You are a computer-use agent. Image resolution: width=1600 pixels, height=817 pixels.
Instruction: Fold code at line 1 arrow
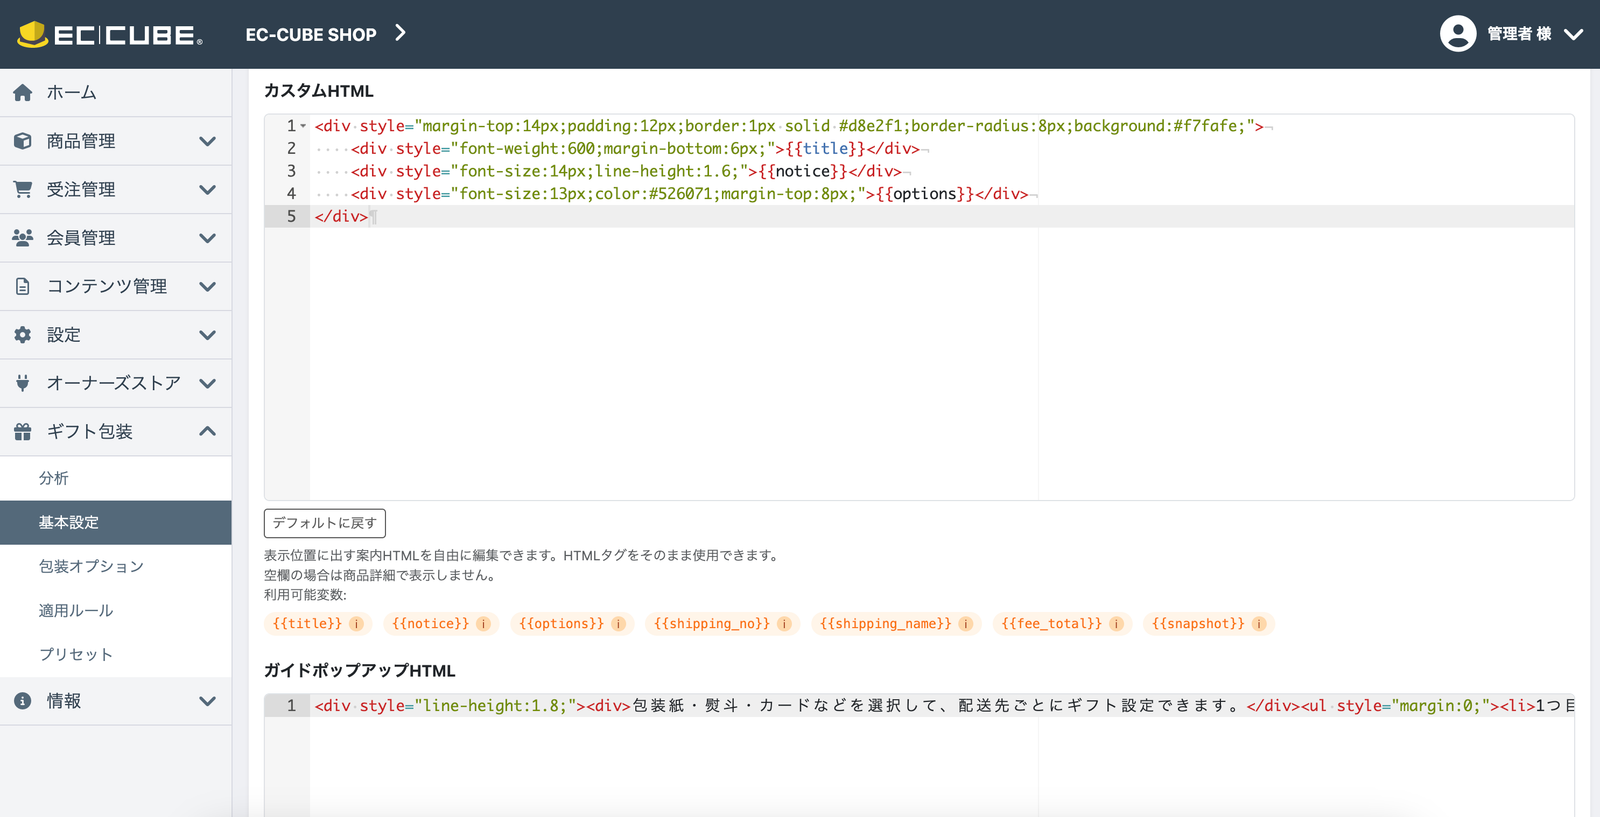point(303,126)
